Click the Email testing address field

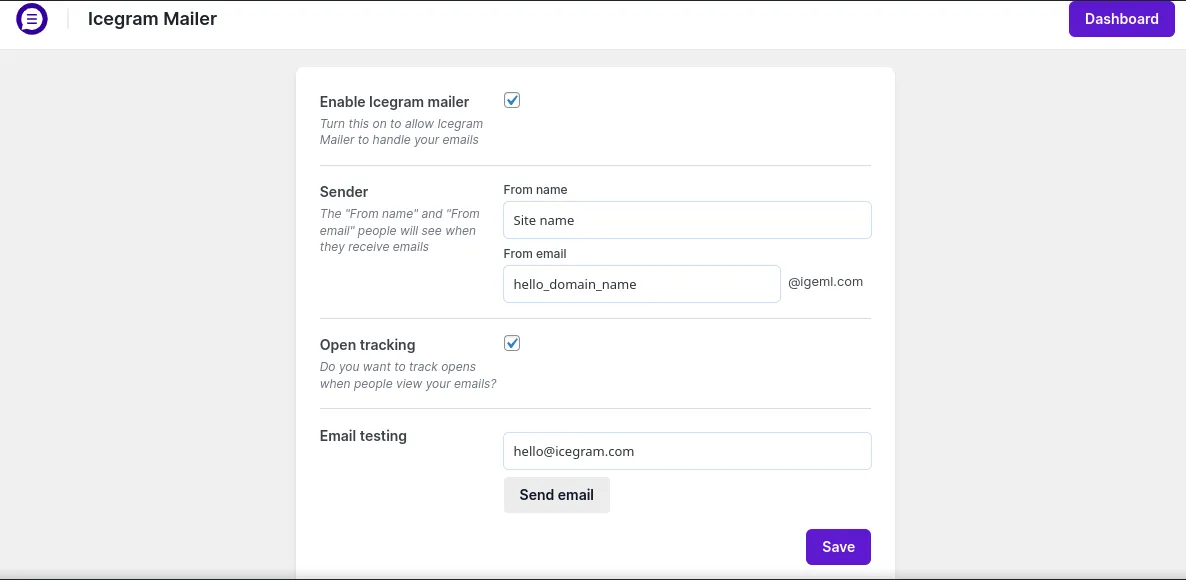pyautogui.click(x=687, y=451)
